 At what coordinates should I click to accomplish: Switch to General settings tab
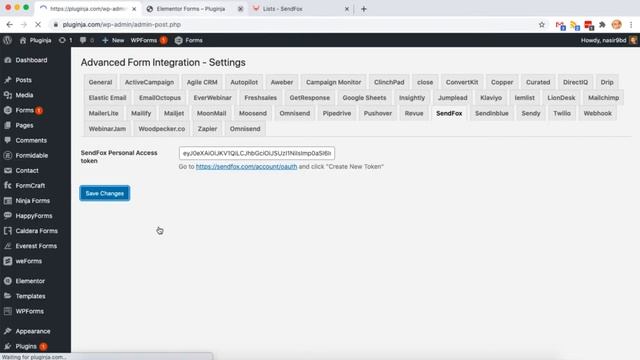[100, 82]
